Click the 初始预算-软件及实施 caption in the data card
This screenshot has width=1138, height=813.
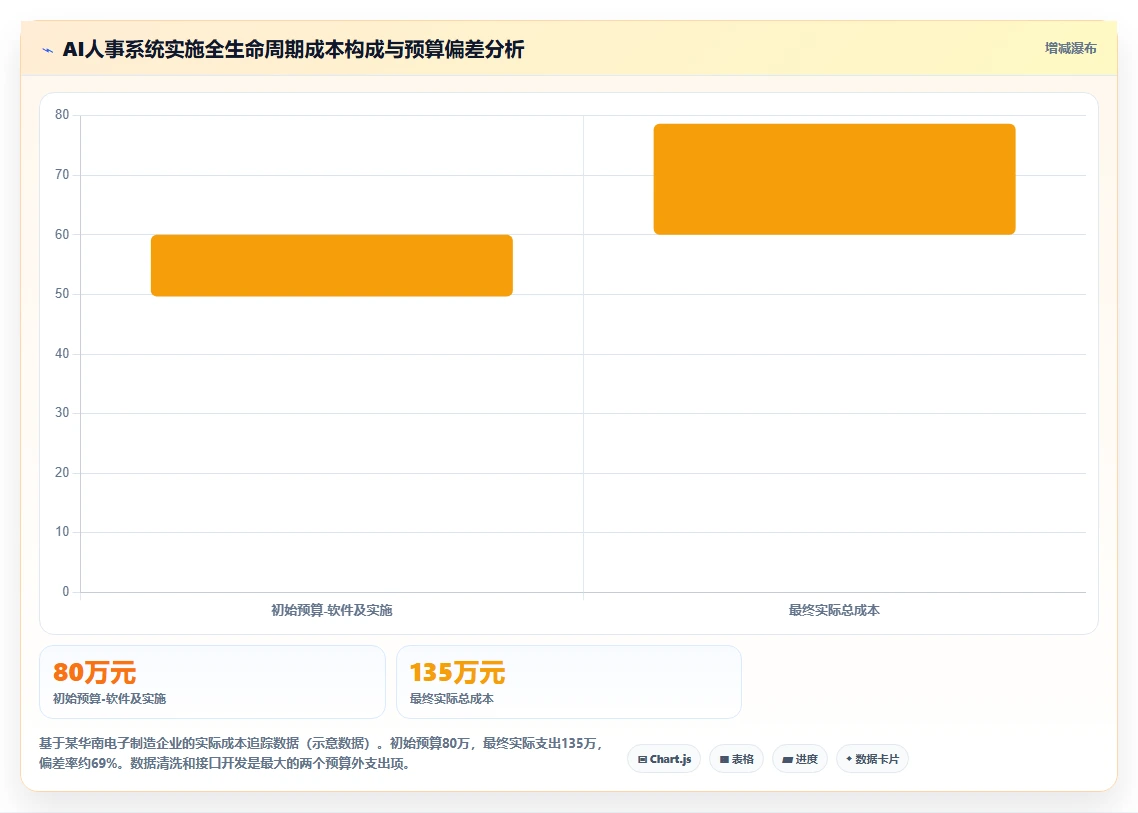[110, 699]
